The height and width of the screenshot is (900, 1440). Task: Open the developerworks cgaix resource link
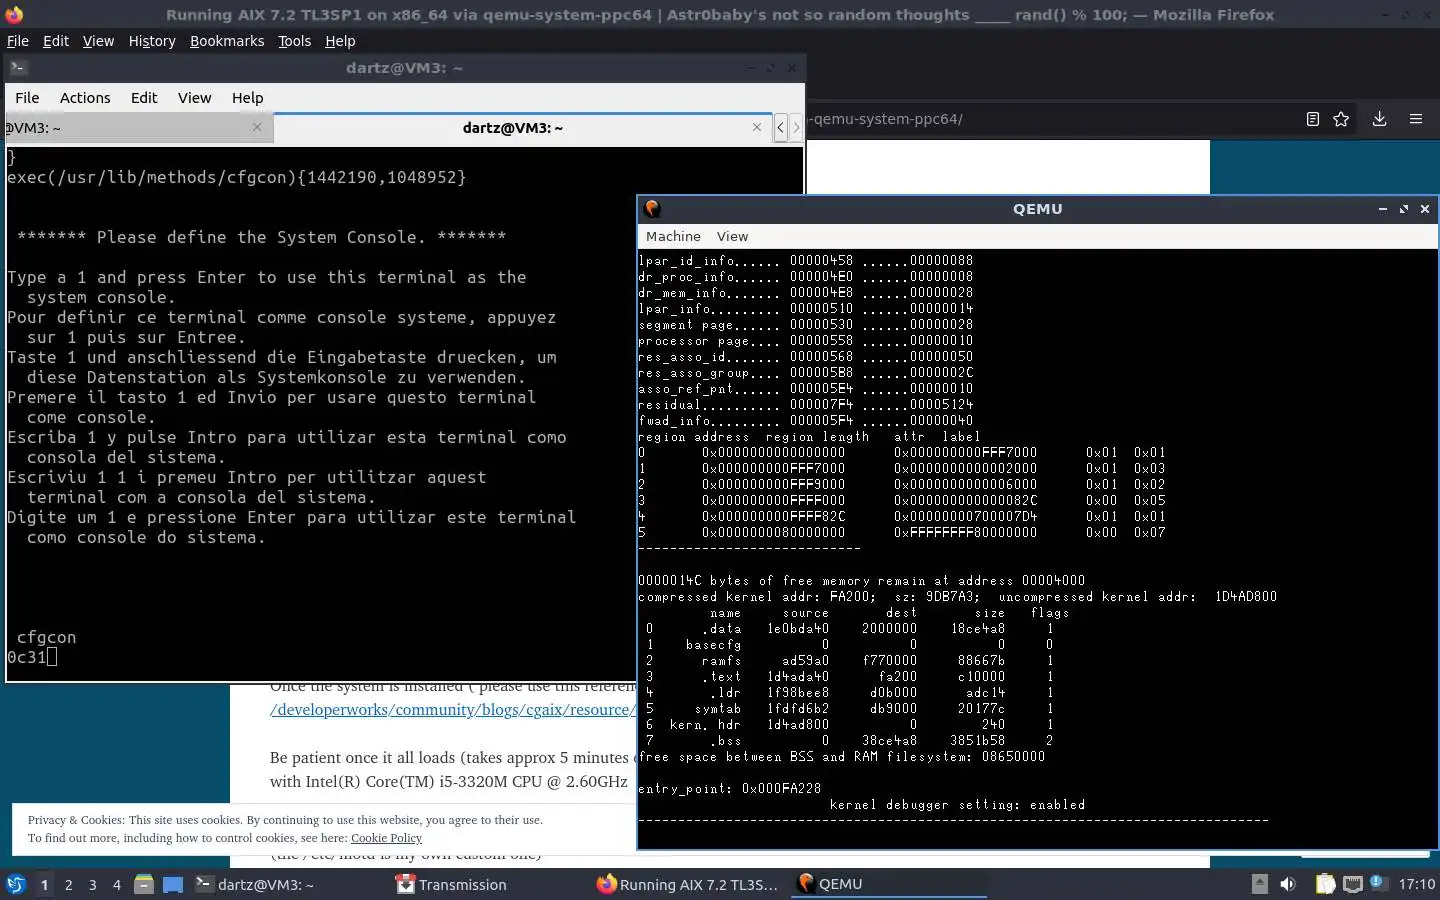452,709
